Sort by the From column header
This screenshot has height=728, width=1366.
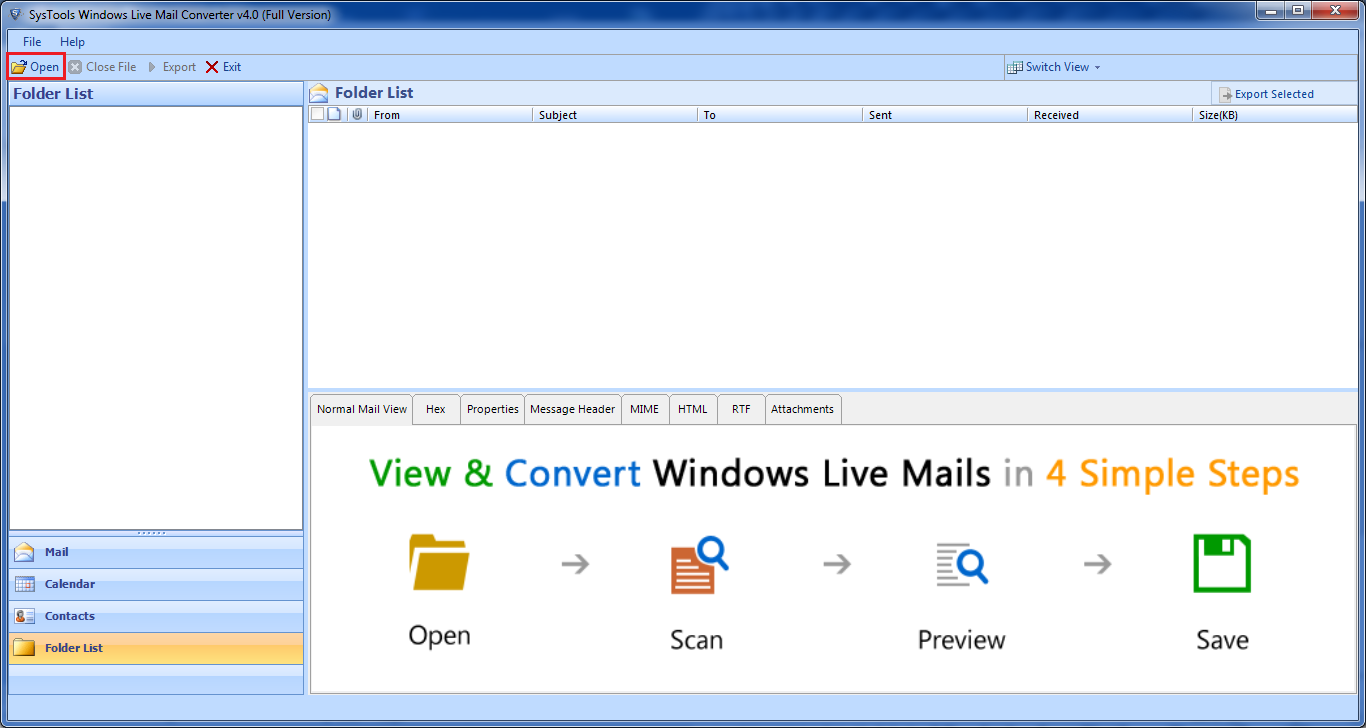coord(450,115)
